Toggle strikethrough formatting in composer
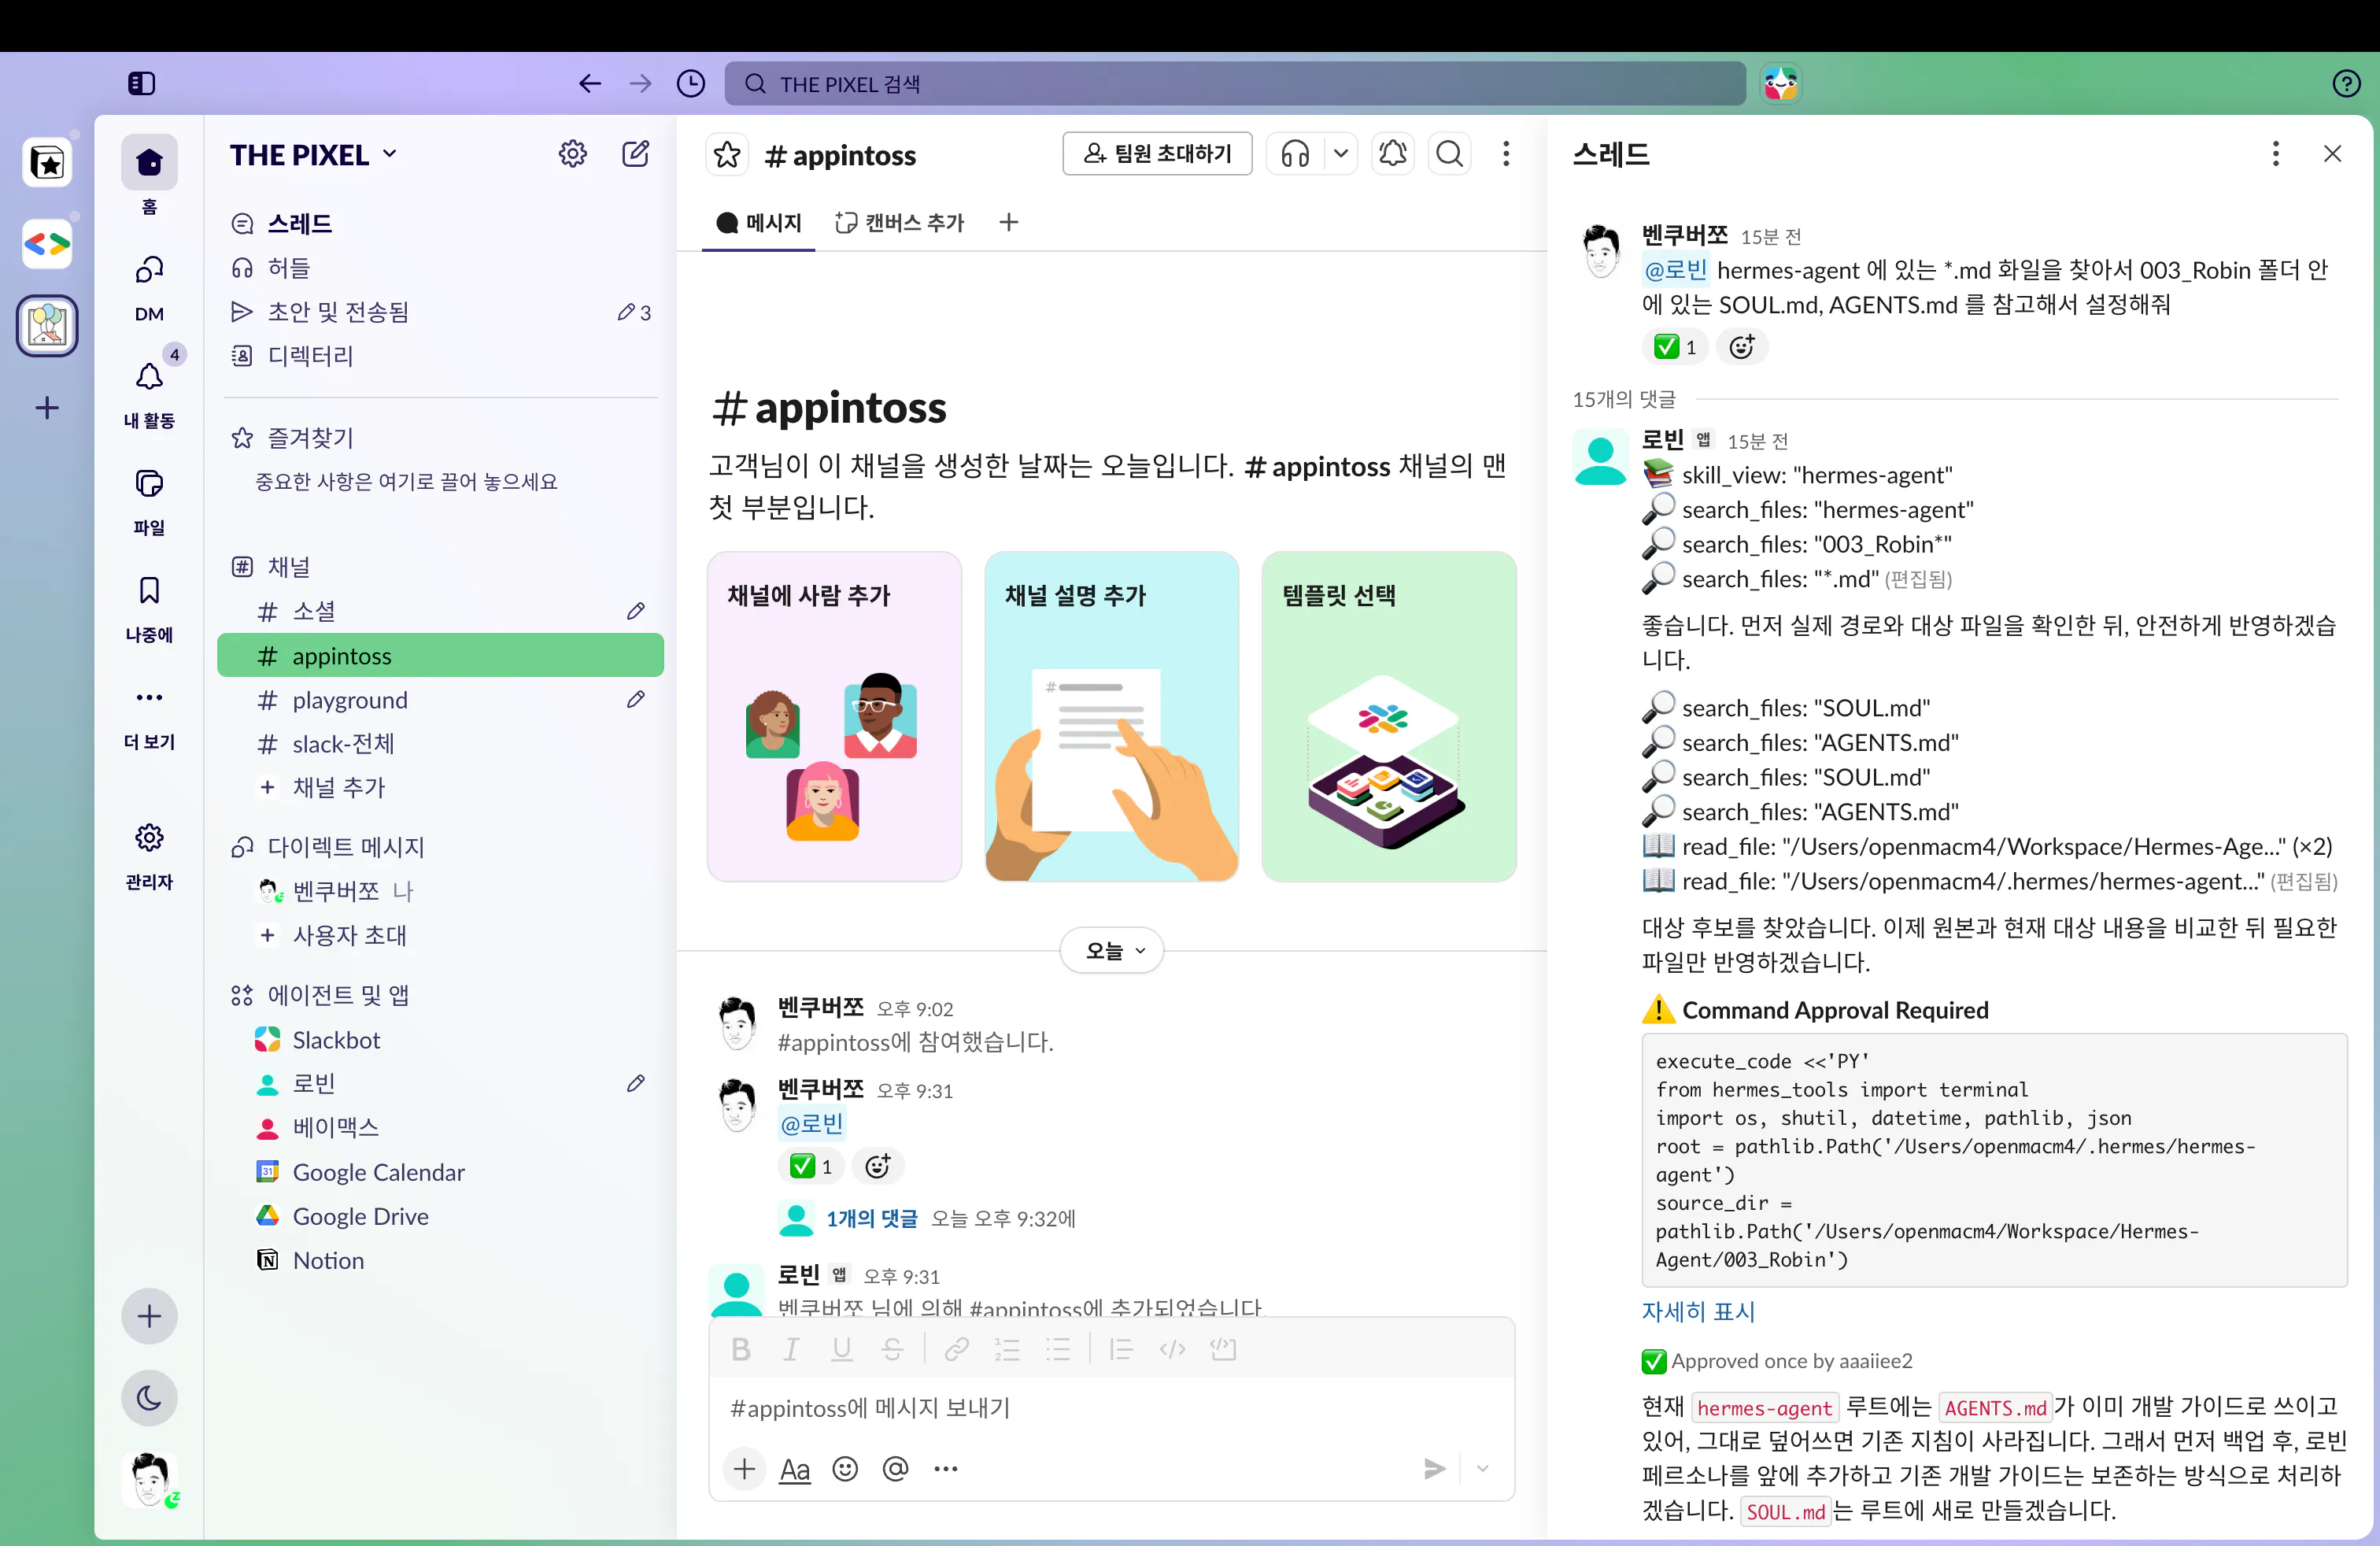The image size is (2380, 1546). pos(892,1350)
